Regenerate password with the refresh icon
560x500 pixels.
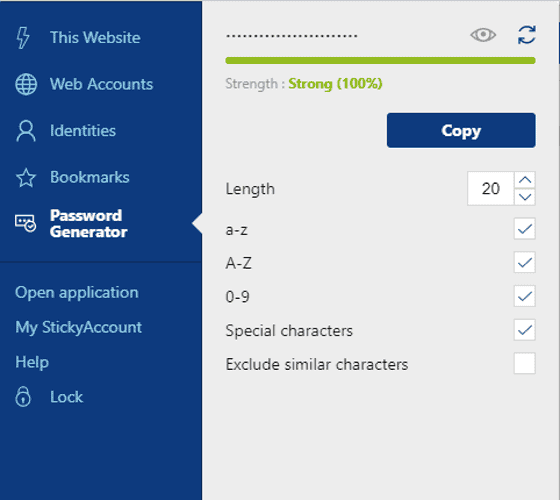pyautogui.click(x=527, y=35)
